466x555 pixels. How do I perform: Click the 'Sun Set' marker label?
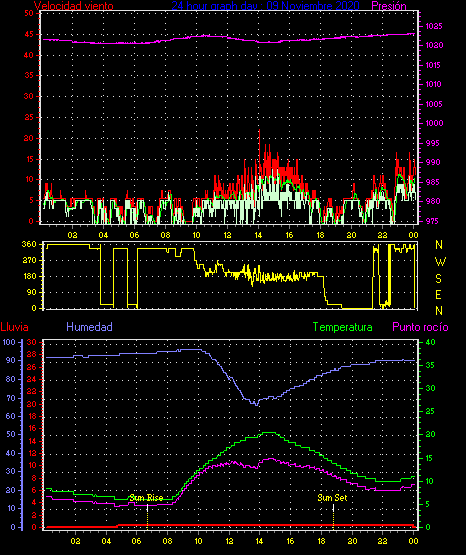coord(332,498)
